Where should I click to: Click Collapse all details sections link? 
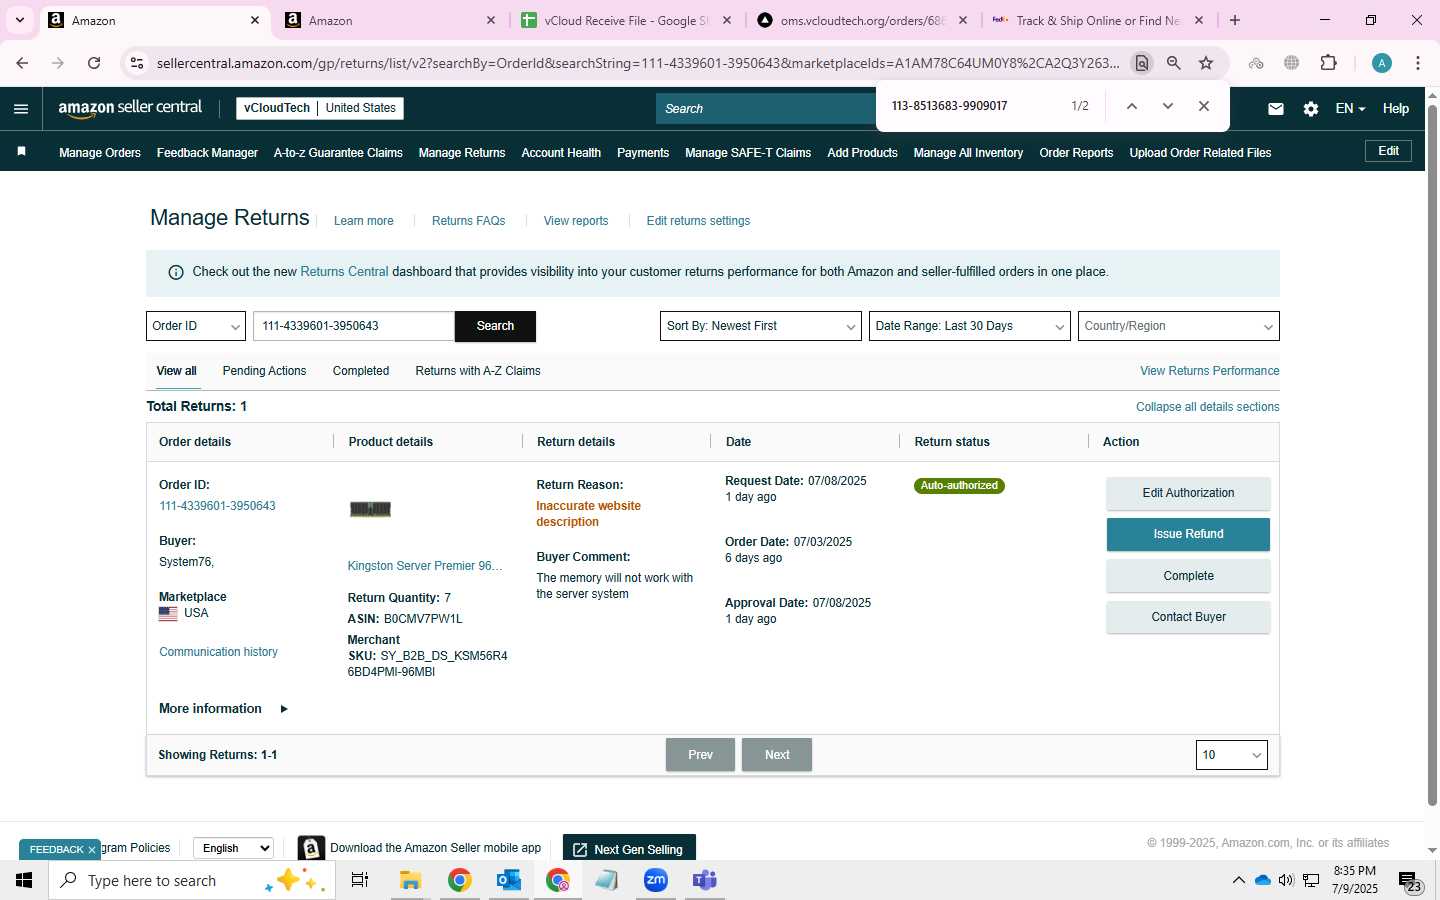tap(1207, 407)
